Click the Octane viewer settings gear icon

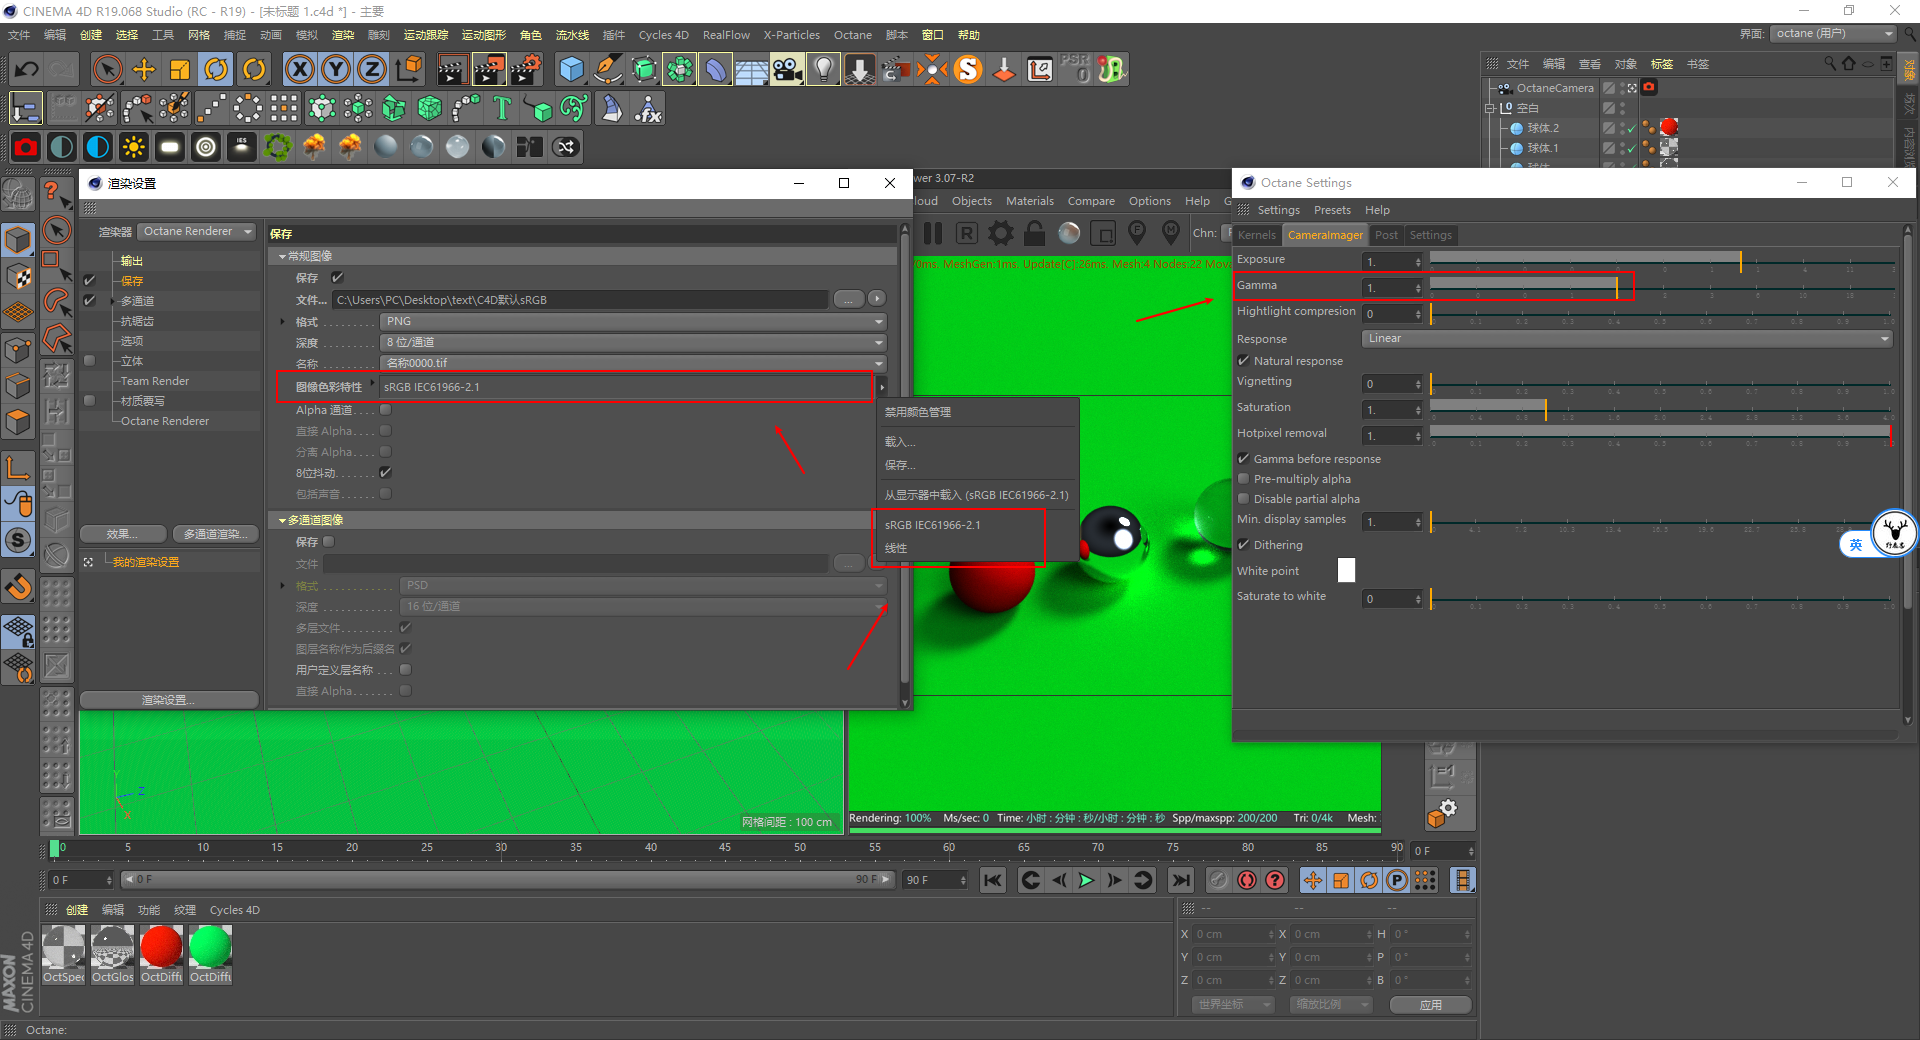coord(1001,233)
